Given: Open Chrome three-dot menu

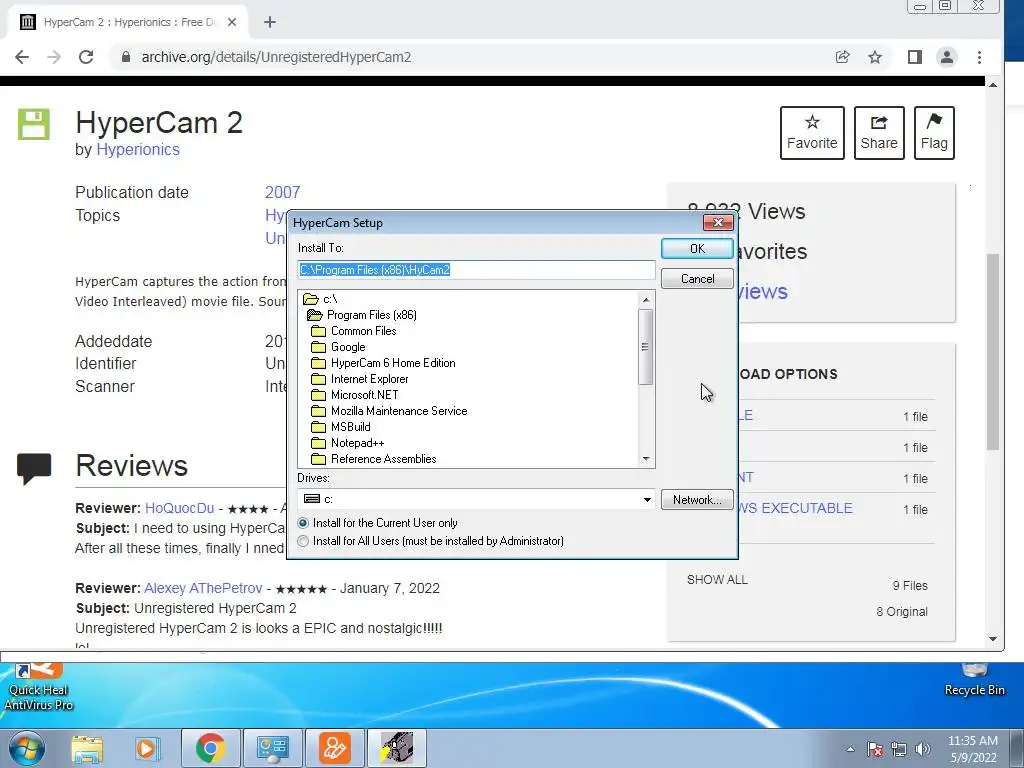Looking at the screenshot, I should (979, 57).
